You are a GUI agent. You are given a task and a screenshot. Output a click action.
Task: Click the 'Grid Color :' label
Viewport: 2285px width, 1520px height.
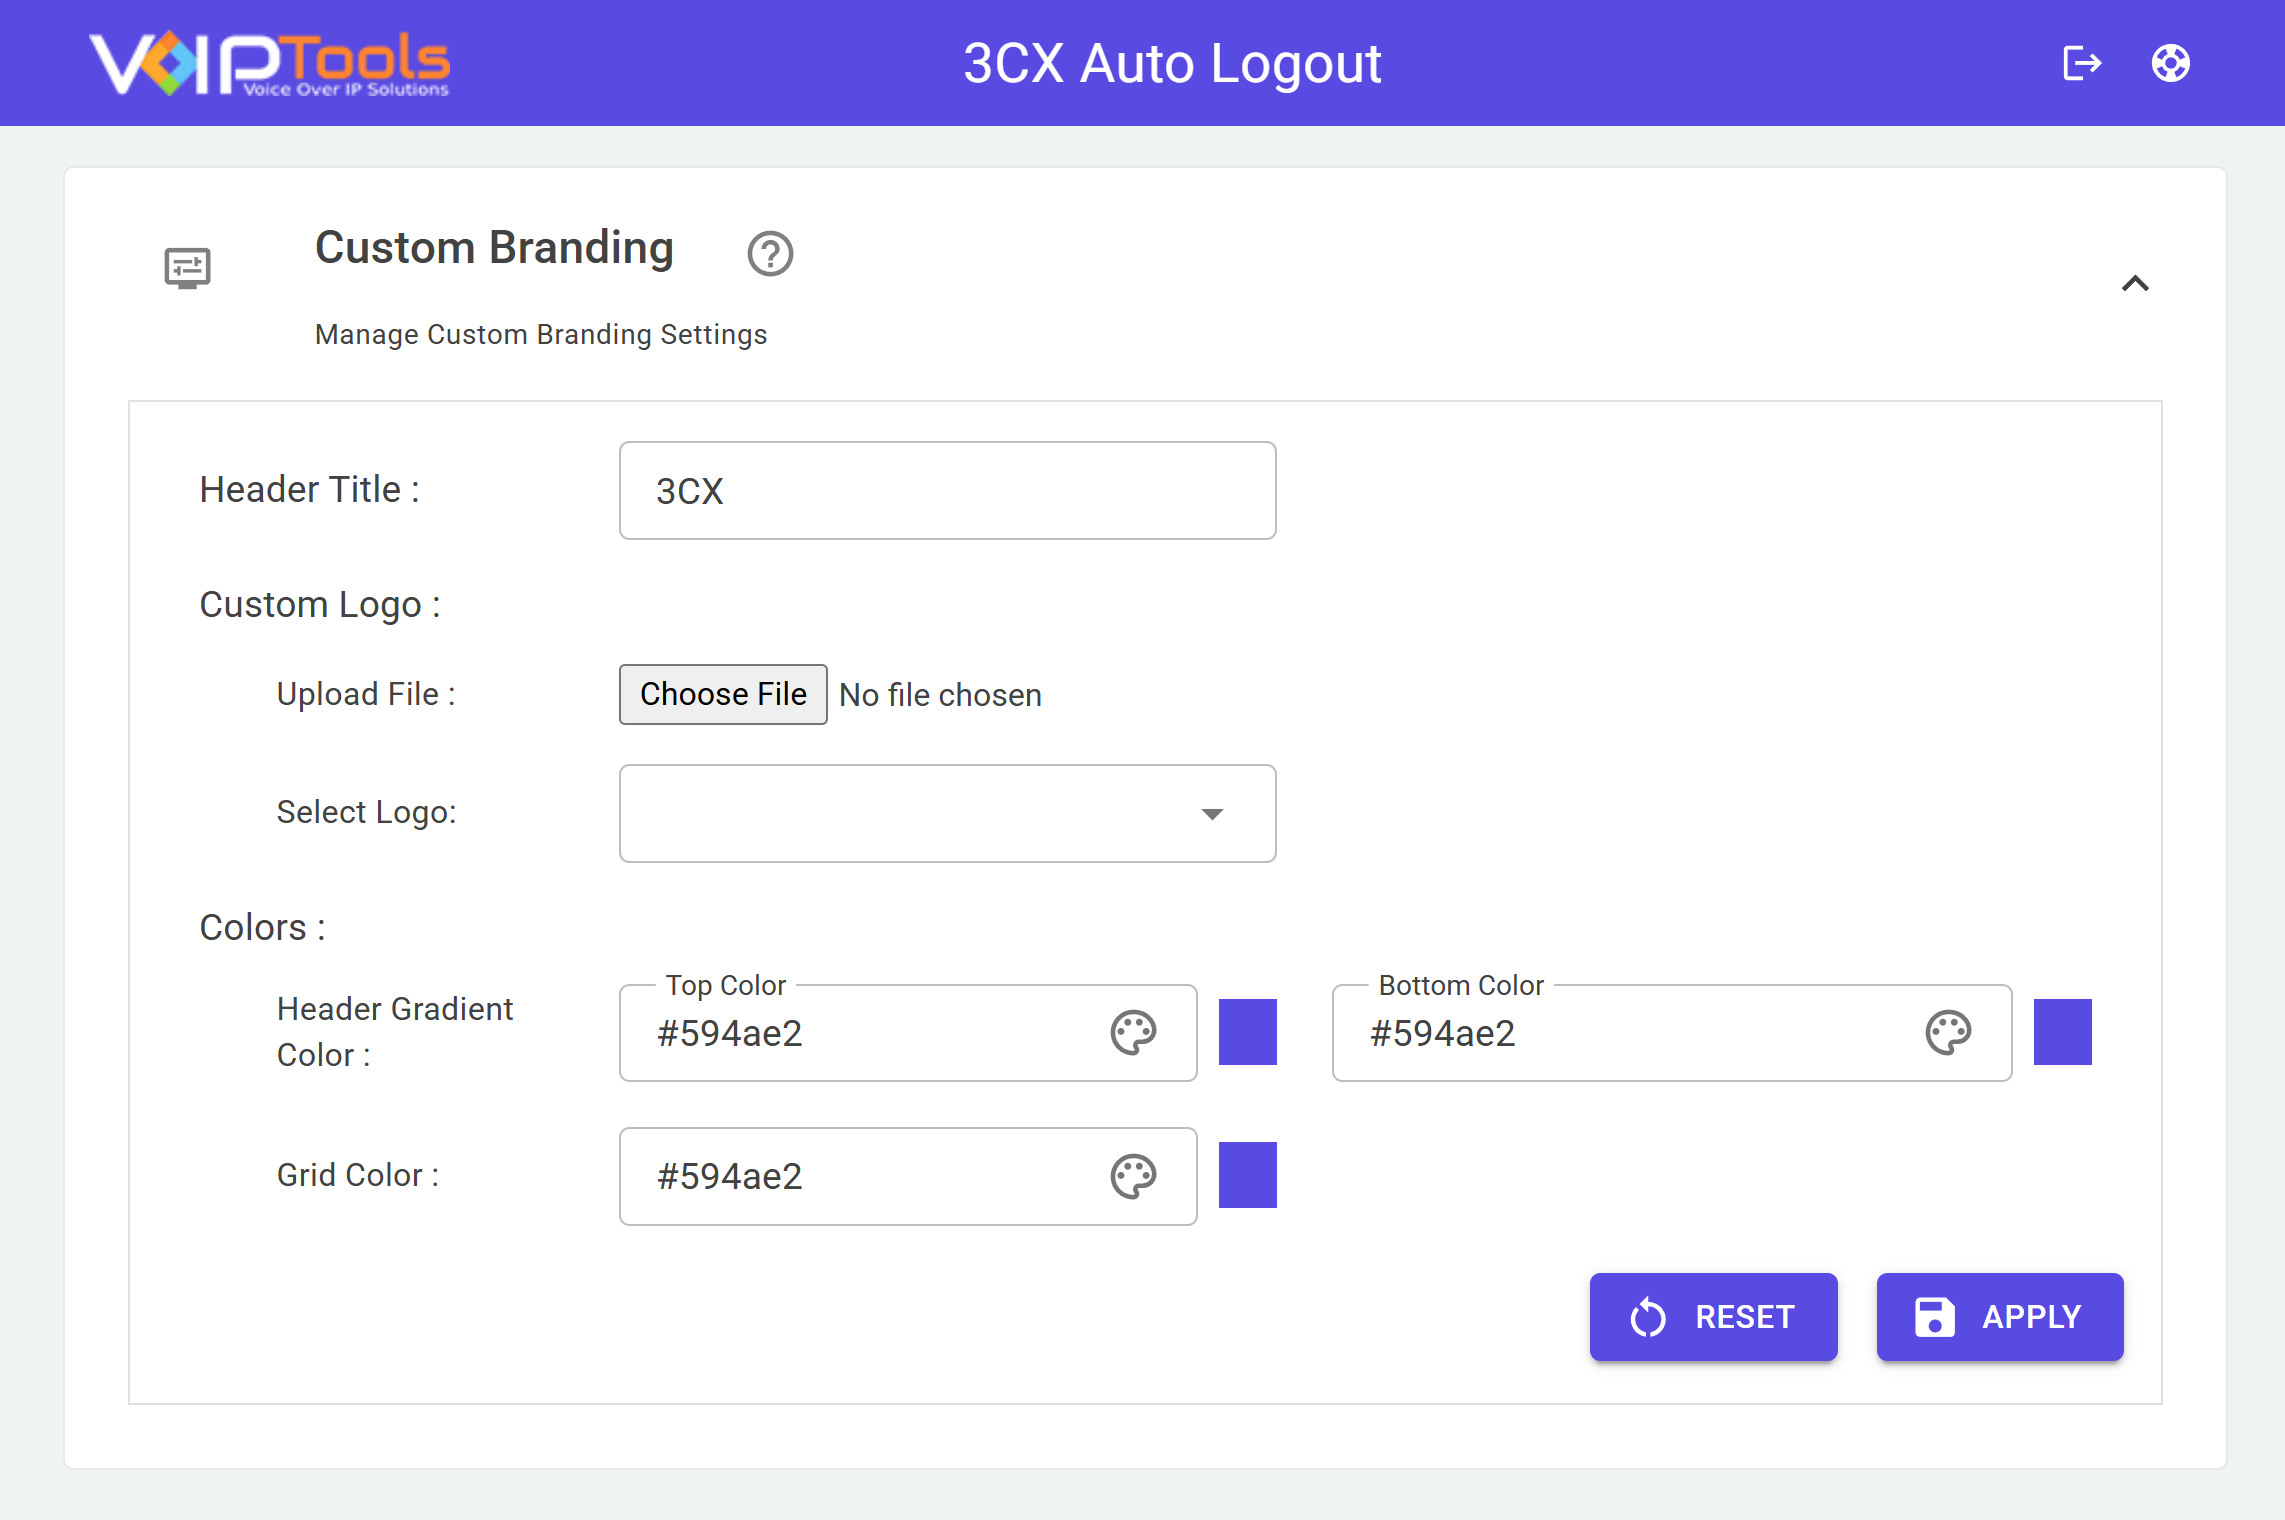(x=358, y=1175)
